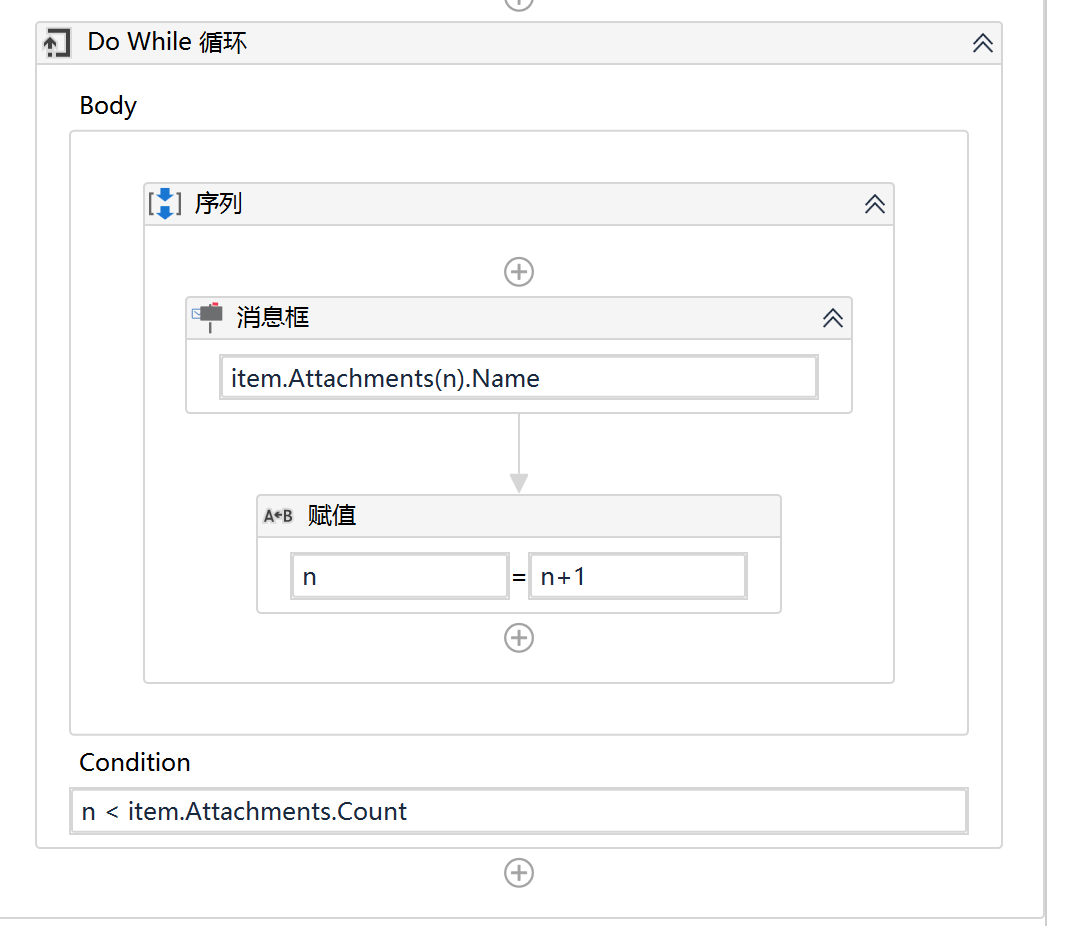This screenshot has width=1066, height=926.
Task: Edit the item.Attachments(n).Name text field
Action: pyautogui.click(x=519, y=377)
